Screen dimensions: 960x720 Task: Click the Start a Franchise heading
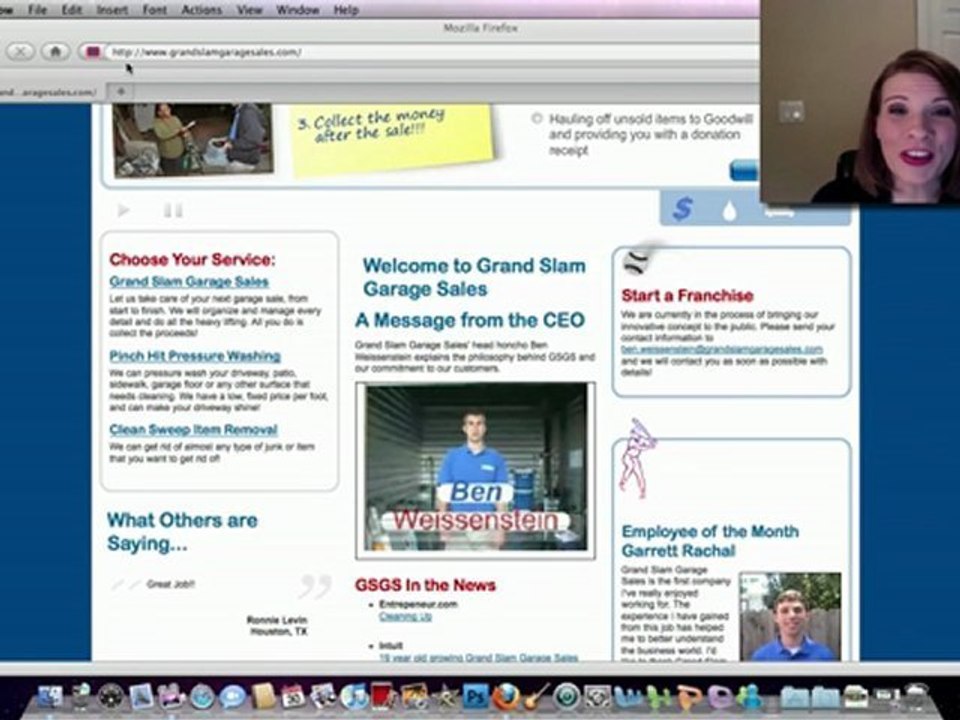tap(687, 296)
